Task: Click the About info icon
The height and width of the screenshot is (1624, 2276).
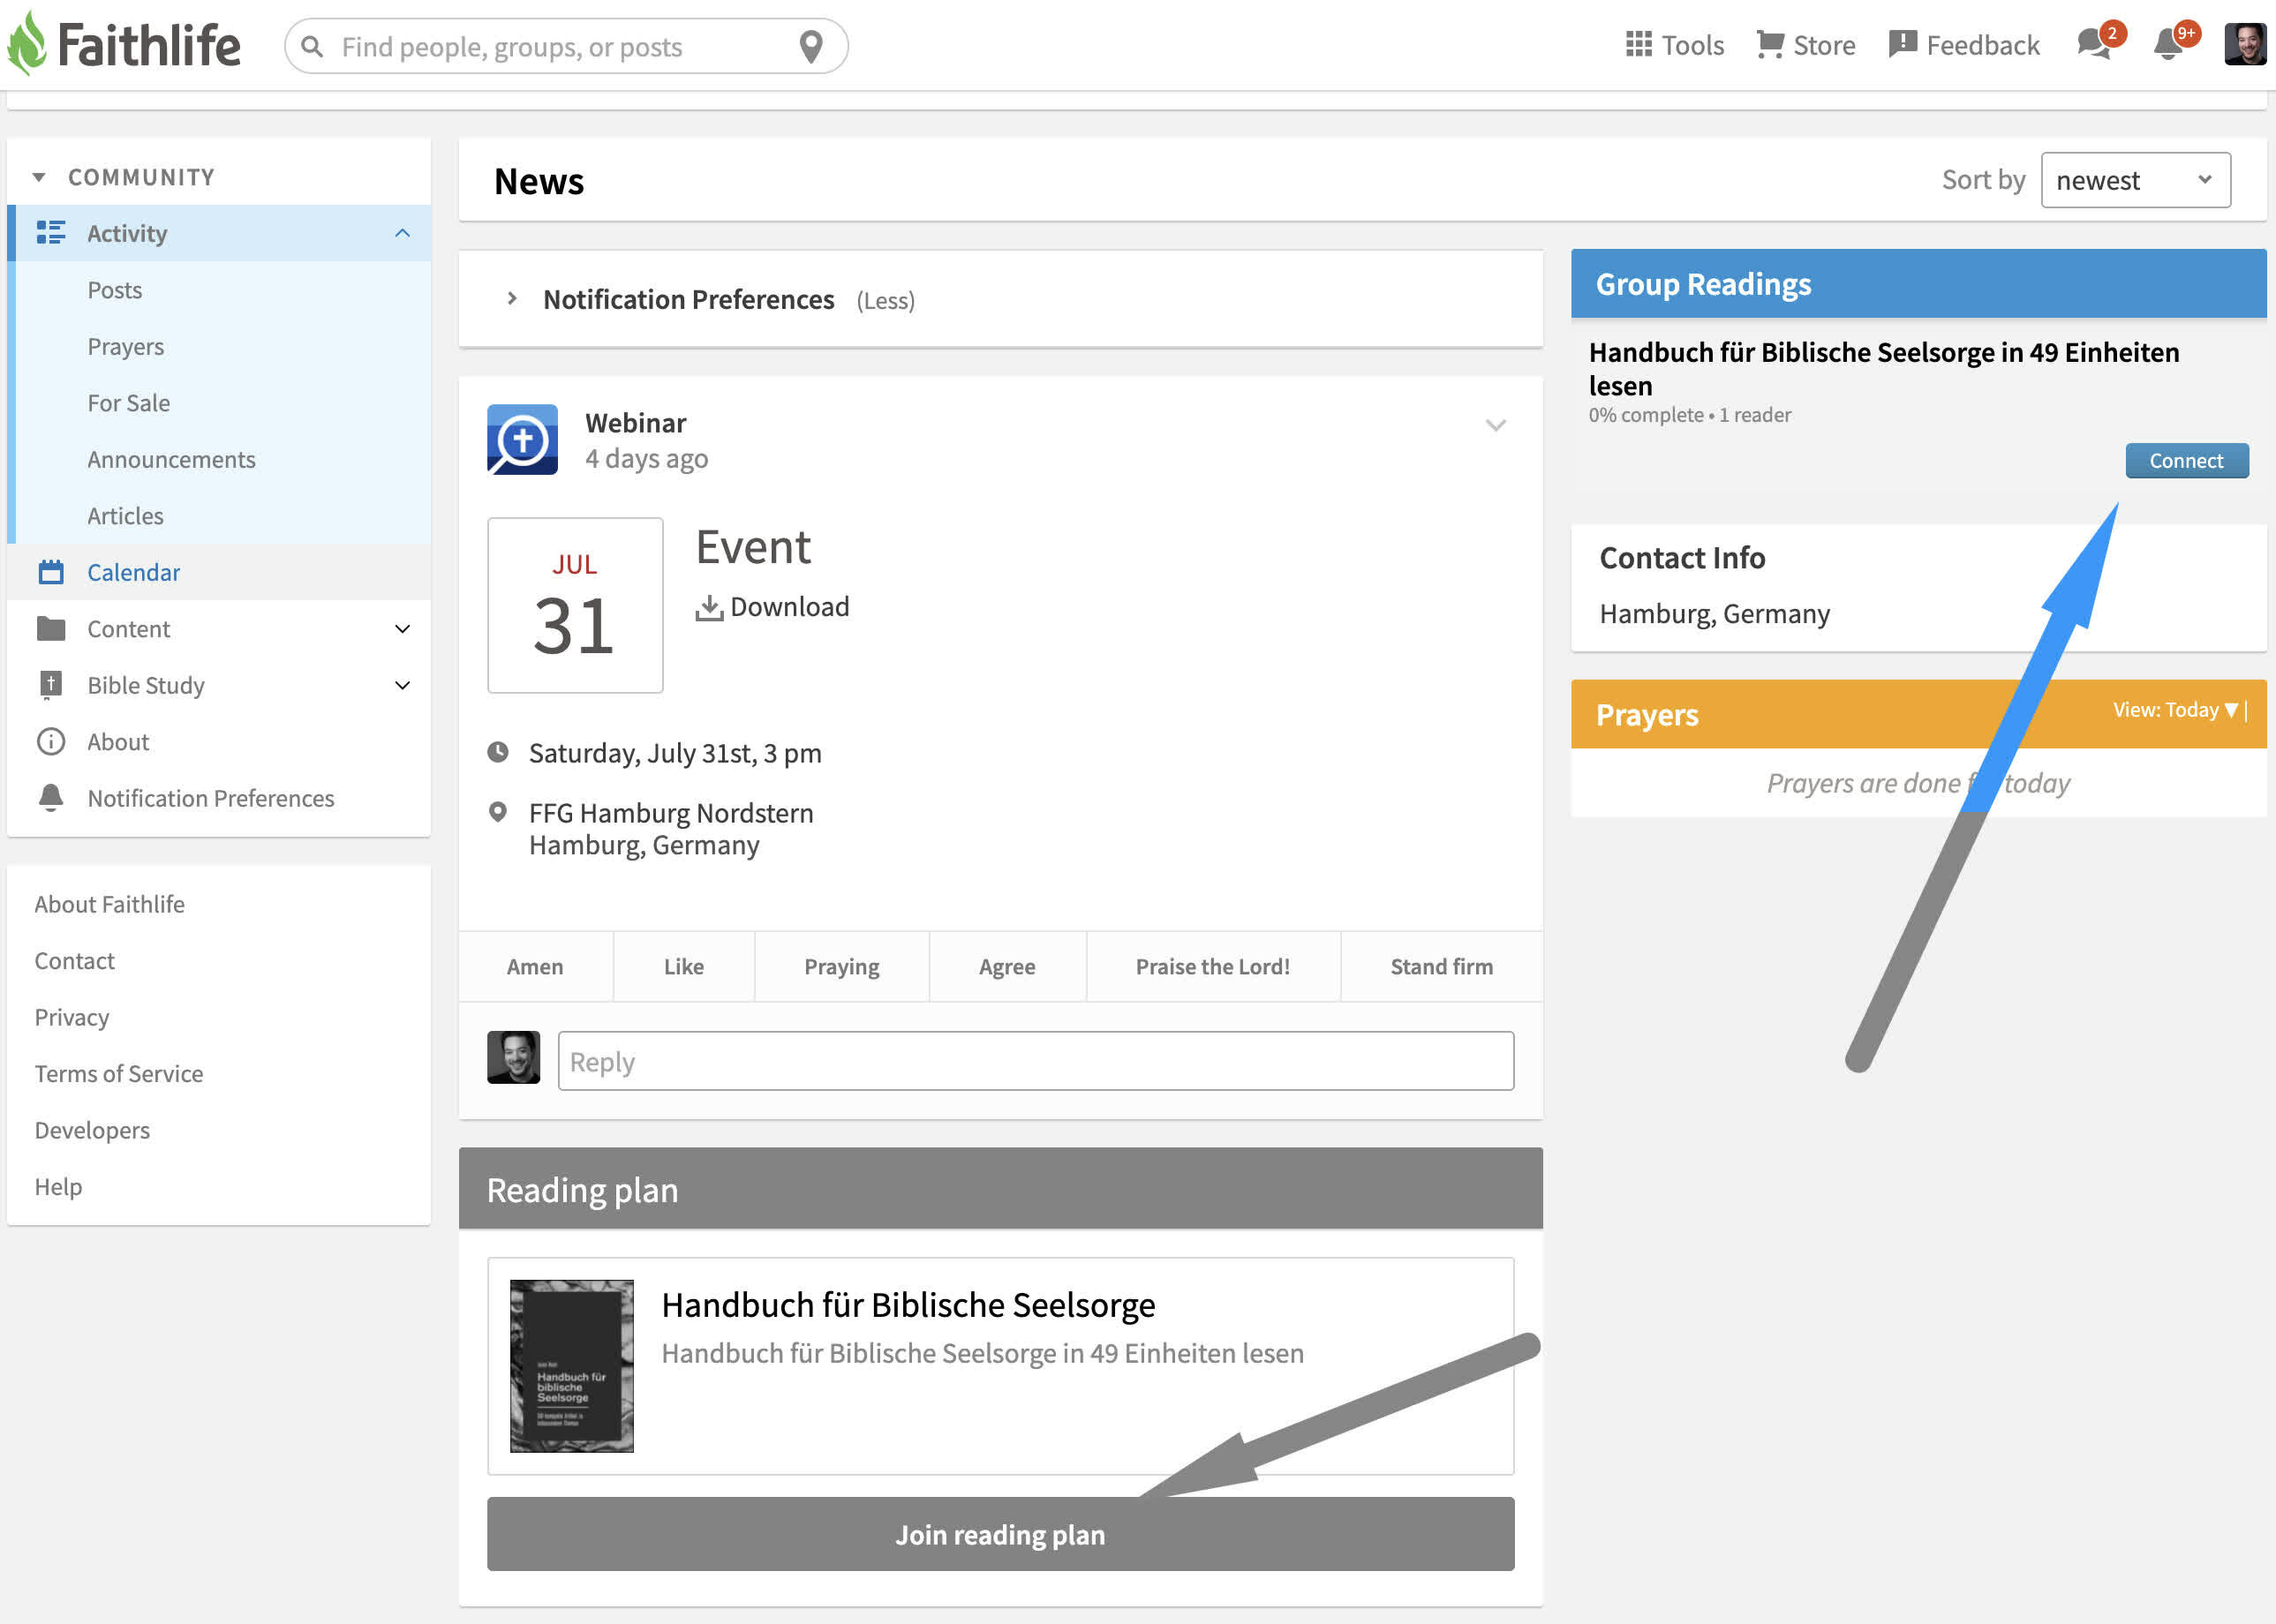Action: pyautogui.click(x=51, y=741)
